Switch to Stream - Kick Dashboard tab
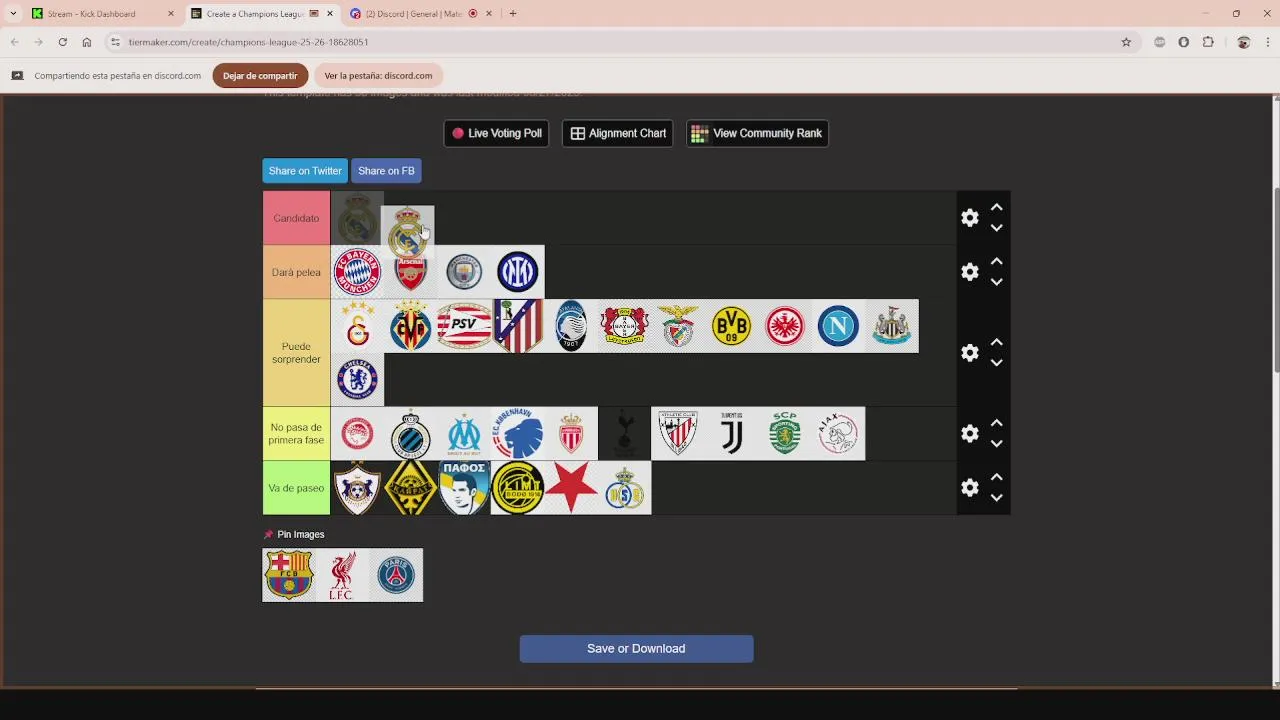Screen dimensions: 1280x720 coord(100,14)
